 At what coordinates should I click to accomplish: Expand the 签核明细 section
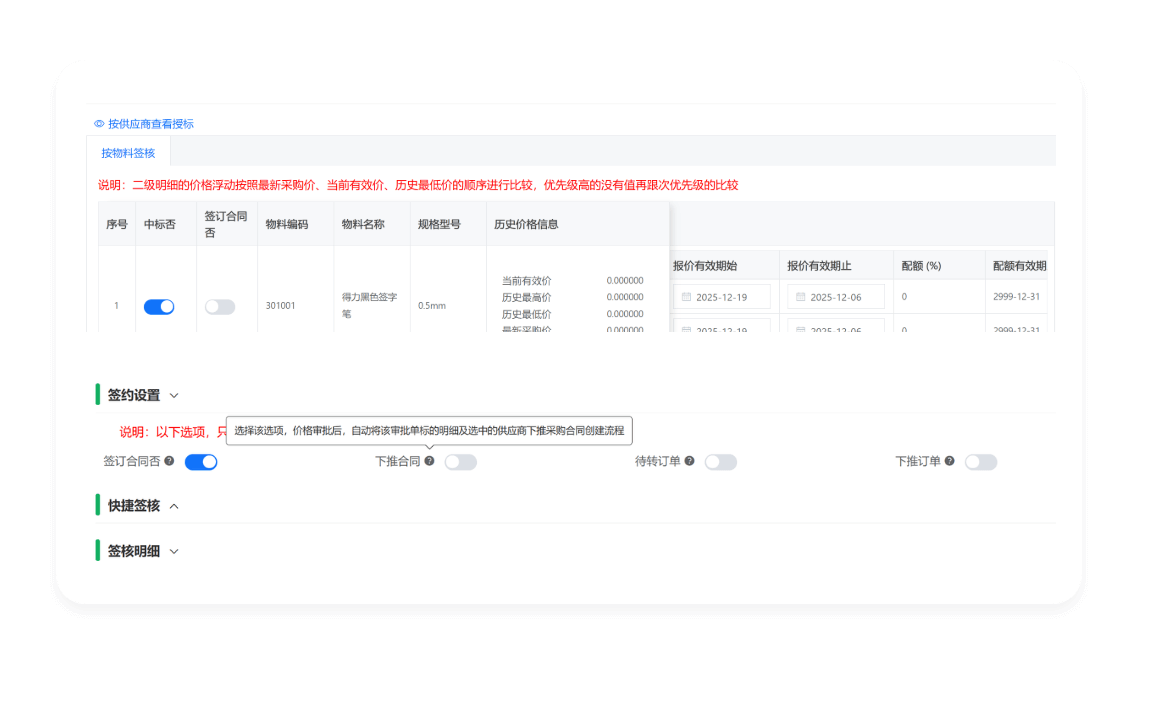point(175,551)
